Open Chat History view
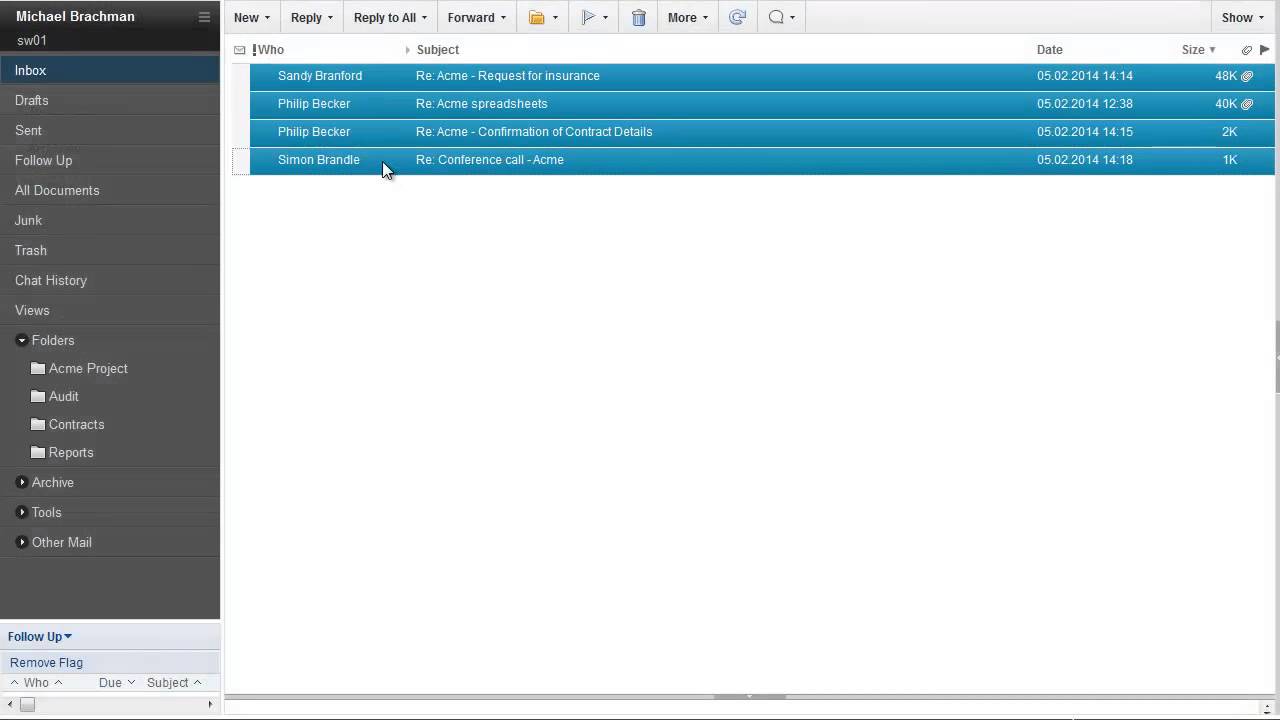The height and width of the screenshot is (720, 1280). (x=110, y=280)
